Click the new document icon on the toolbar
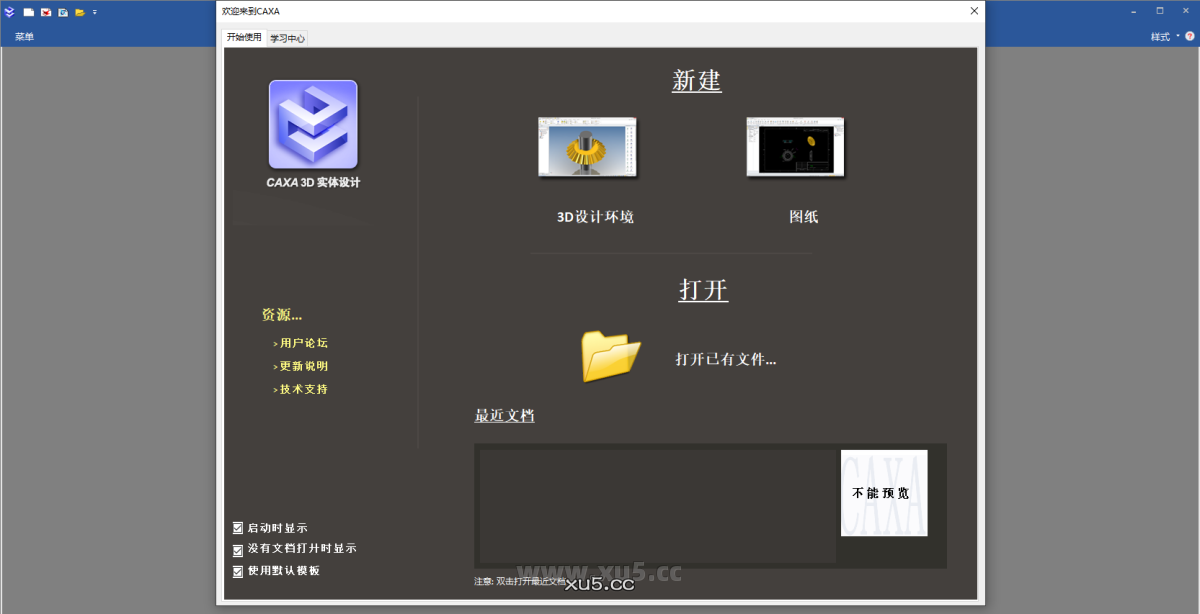The width and height of the screenshot is (1200, 614). pyautogui.click(x=28, y=12)
